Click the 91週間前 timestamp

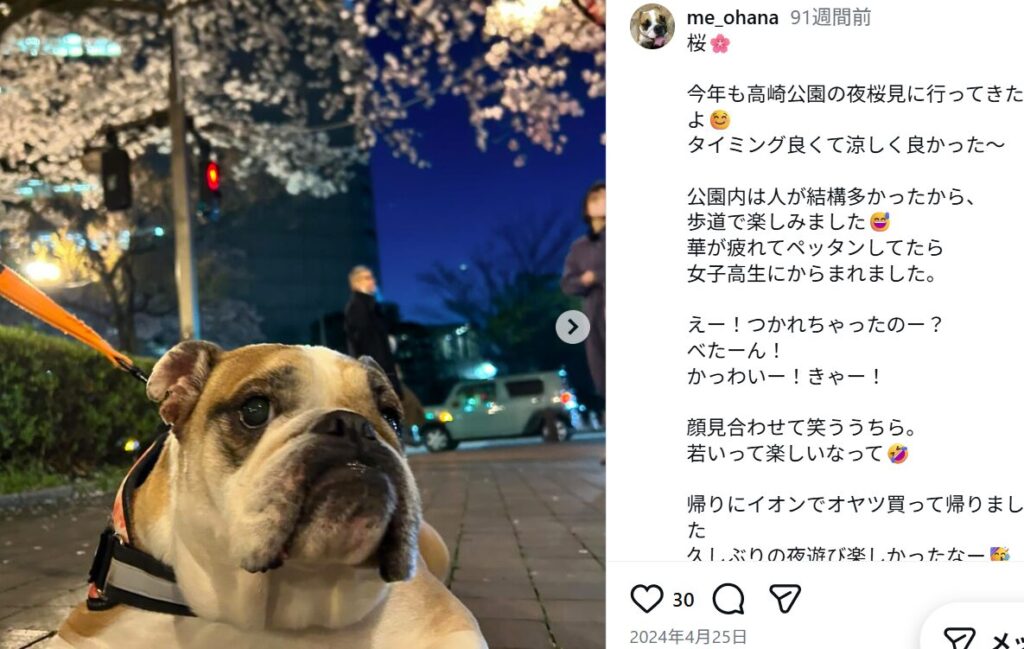click(831, 18)
